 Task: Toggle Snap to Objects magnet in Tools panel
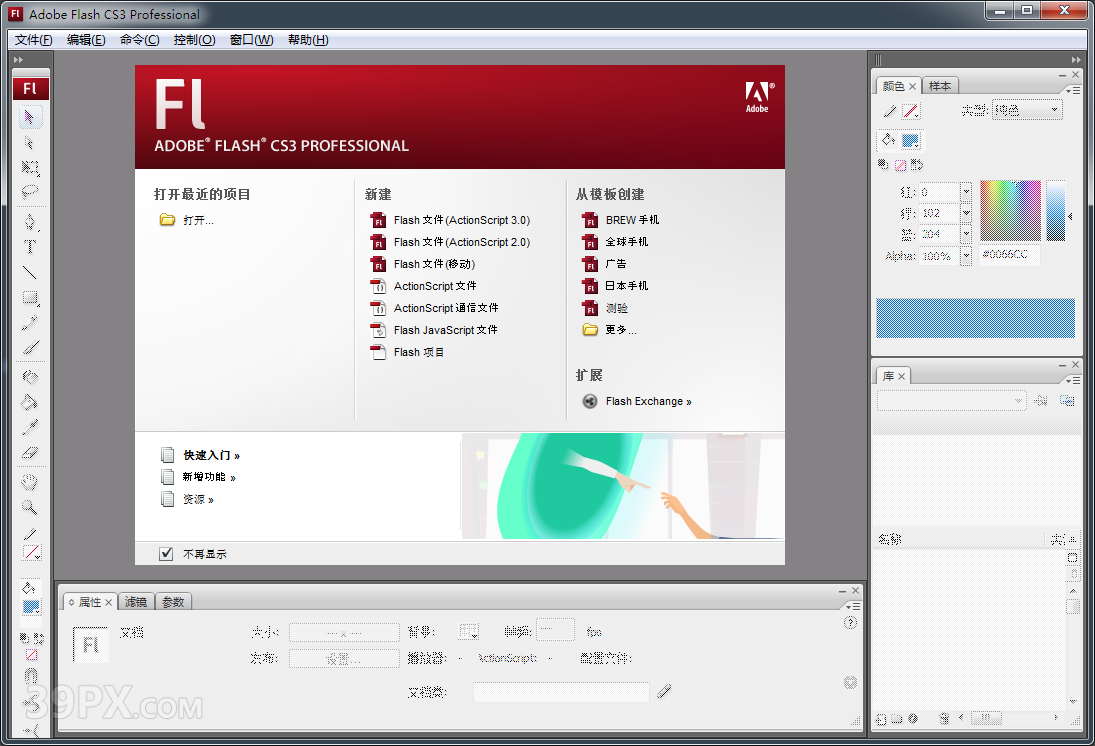pos(30,675)
